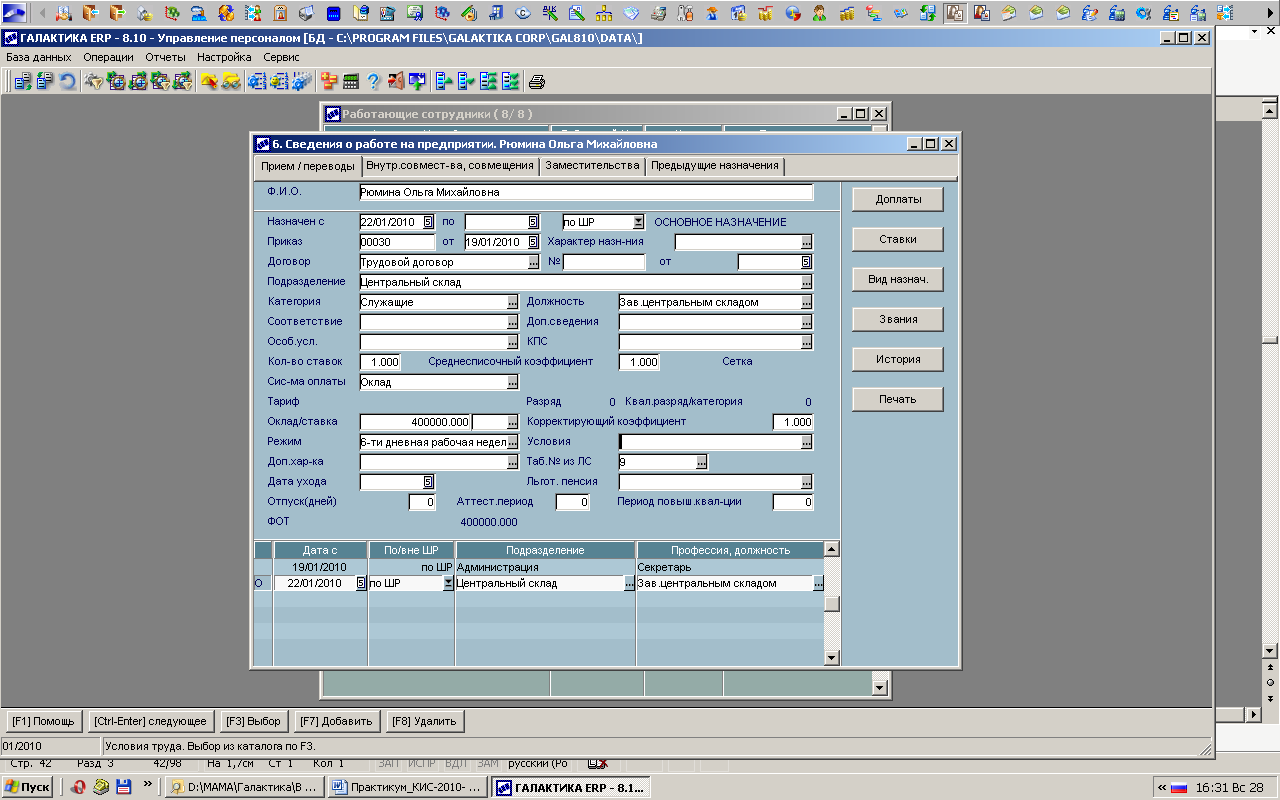1280x800 pixels.
Task: Click the История button
Action: (898, 359)
